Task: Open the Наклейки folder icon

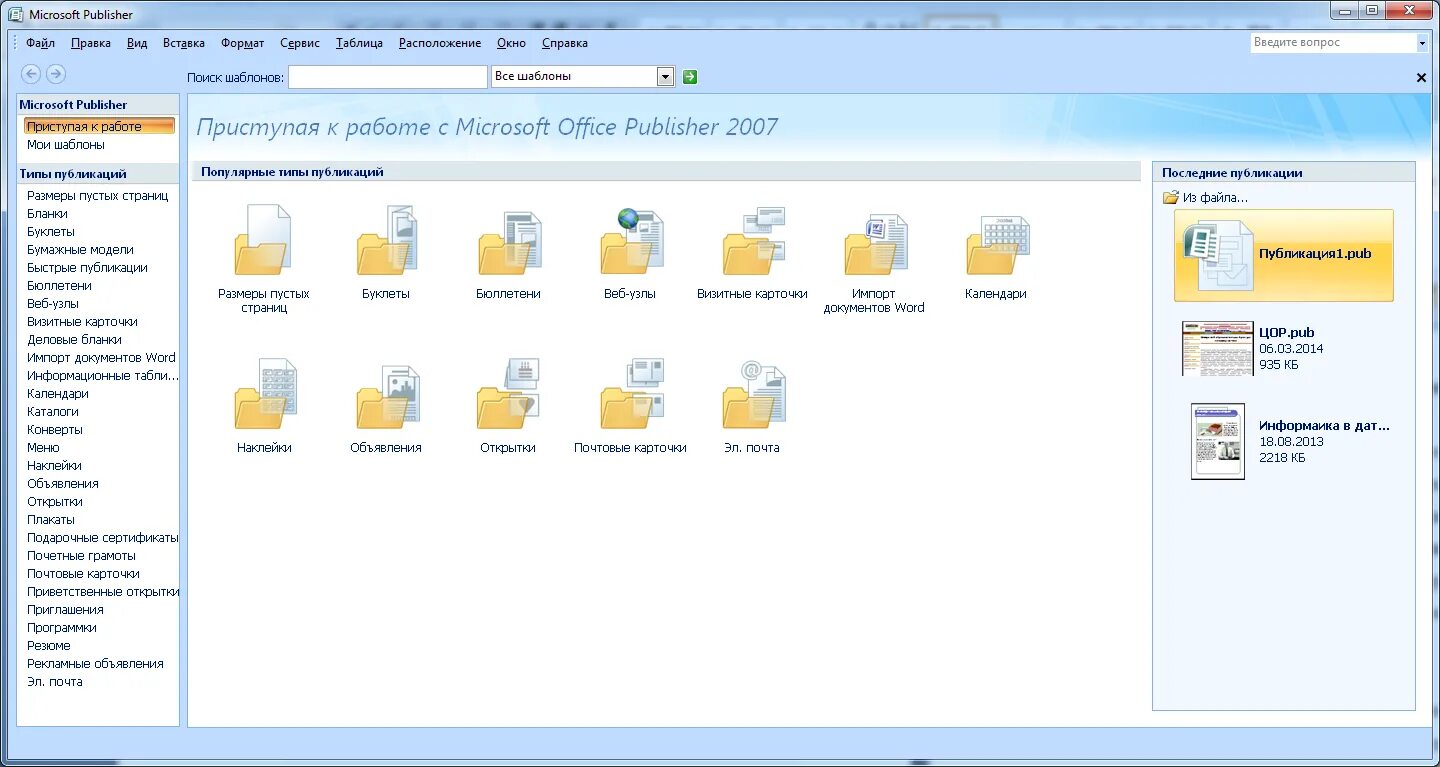Action: click(265, 394)
